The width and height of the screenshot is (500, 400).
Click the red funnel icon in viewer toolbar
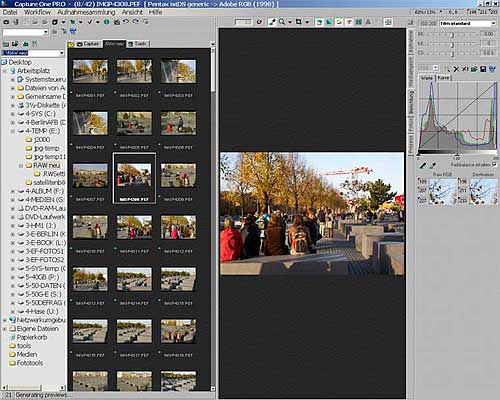(349, 22)
